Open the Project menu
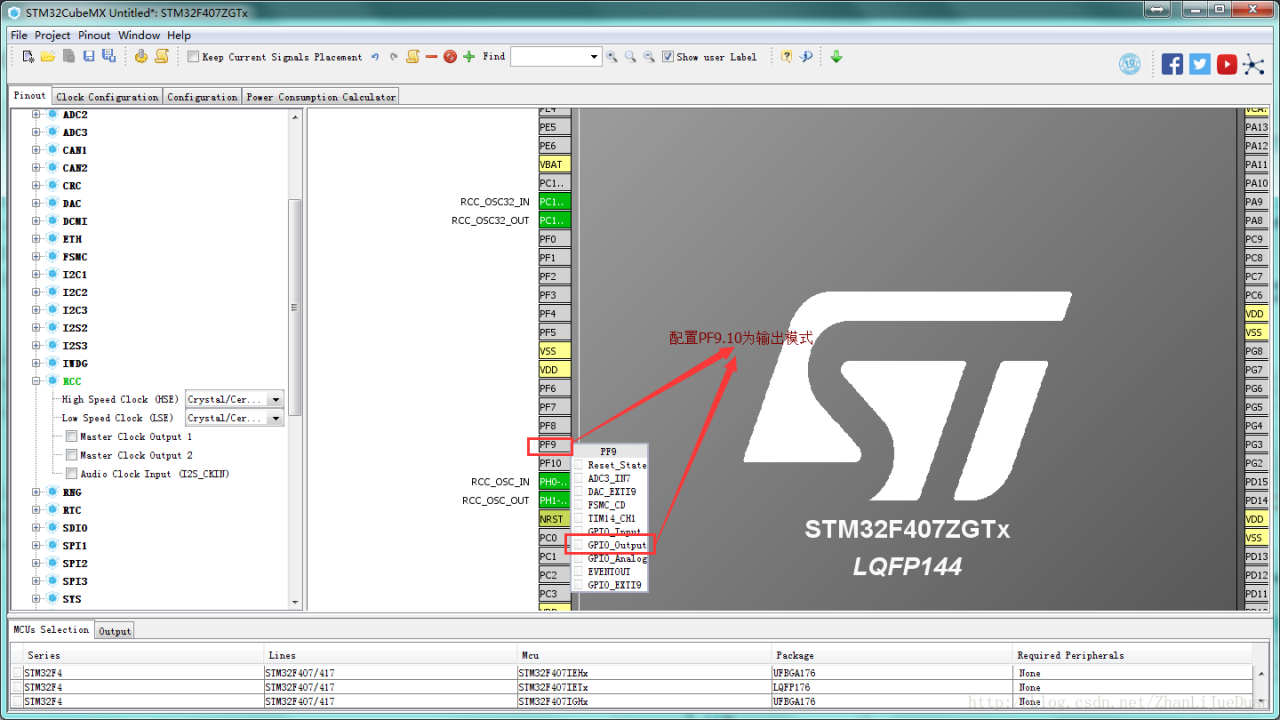The height and width of the screenshot is (720, 1280). [x=53, y=35]
